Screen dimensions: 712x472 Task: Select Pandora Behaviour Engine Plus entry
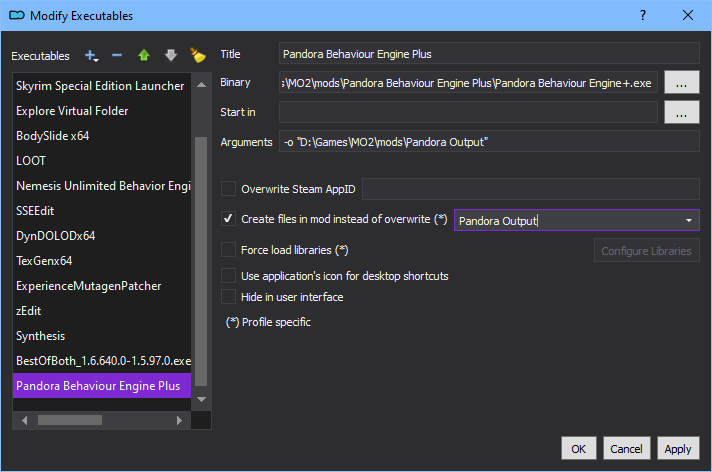102,386
